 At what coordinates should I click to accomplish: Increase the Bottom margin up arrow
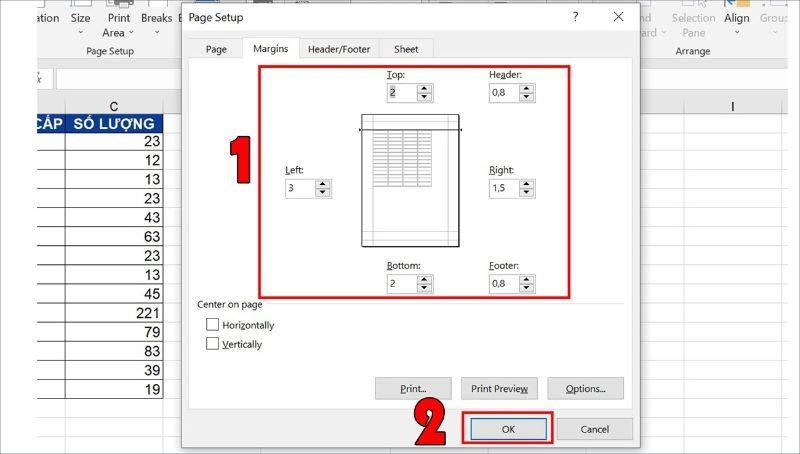click(x=424, y=280)
